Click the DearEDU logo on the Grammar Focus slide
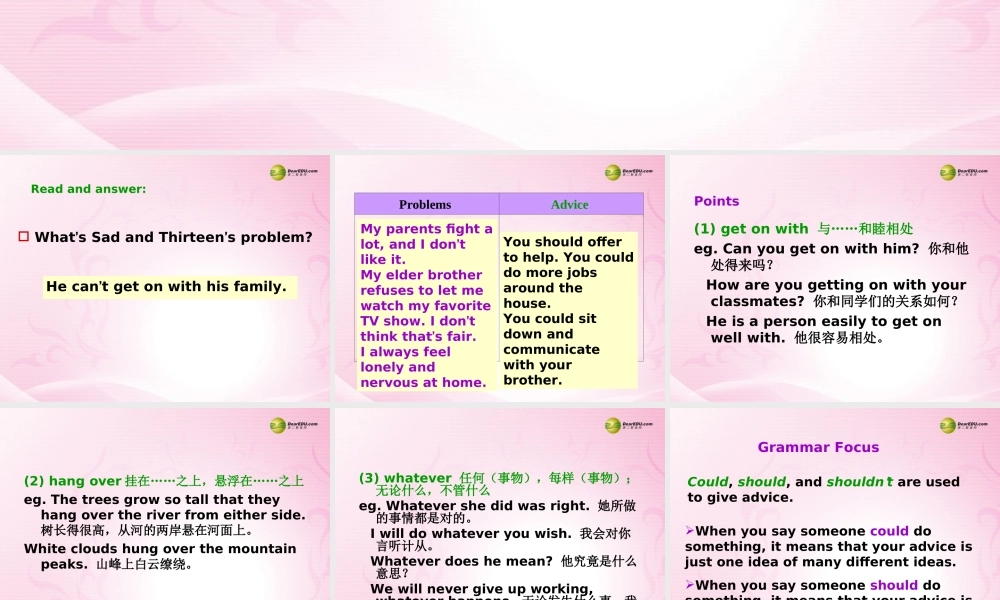 click(x=950, y=424)
